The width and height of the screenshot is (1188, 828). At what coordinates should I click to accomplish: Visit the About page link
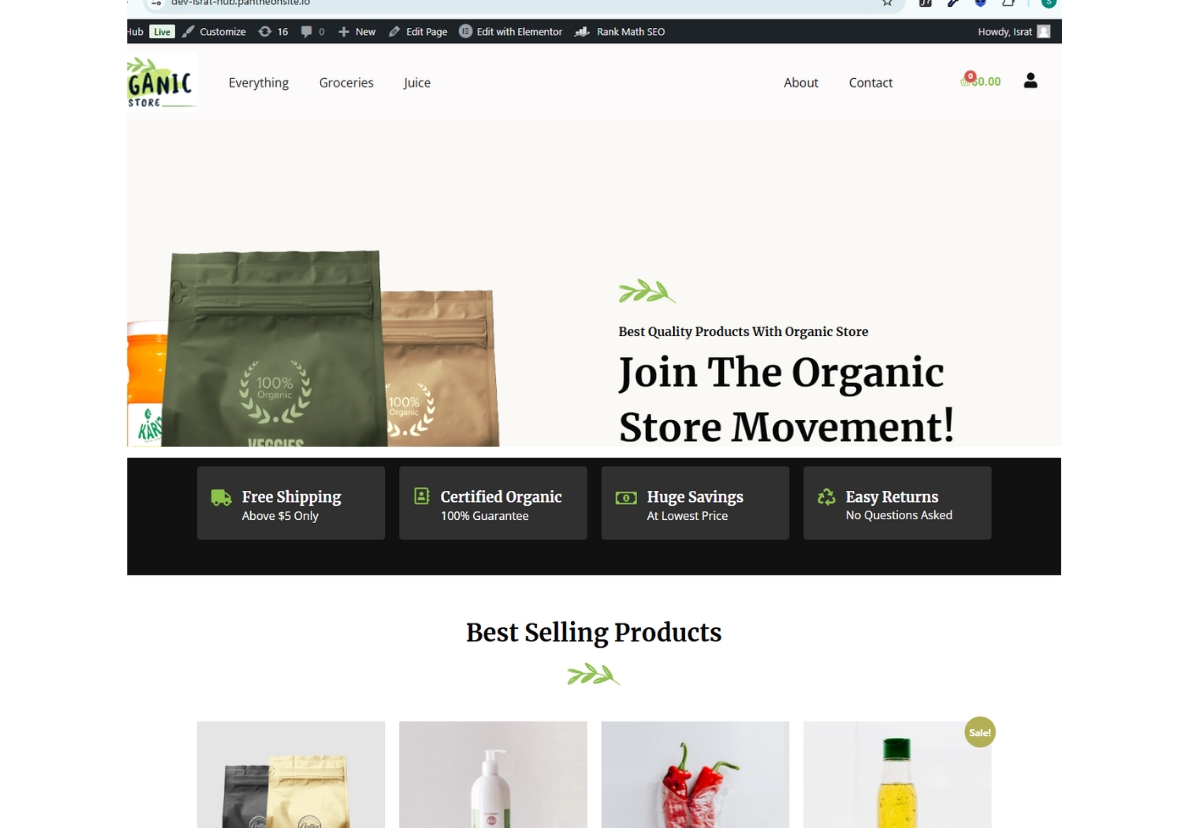[x=801, y=83]
